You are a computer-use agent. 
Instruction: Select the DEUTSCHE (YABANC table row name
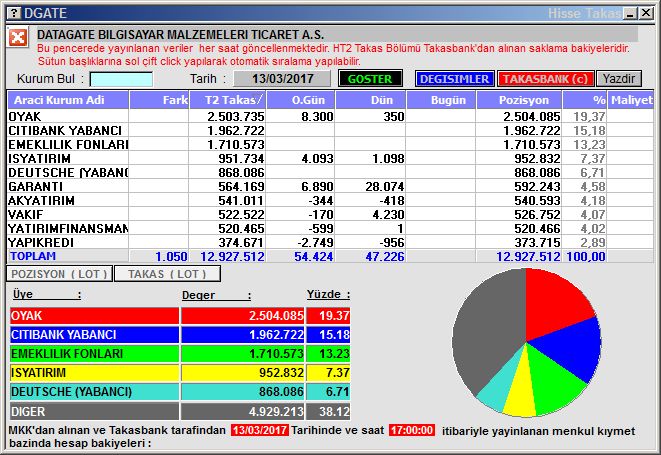click(x=68, y=172)
